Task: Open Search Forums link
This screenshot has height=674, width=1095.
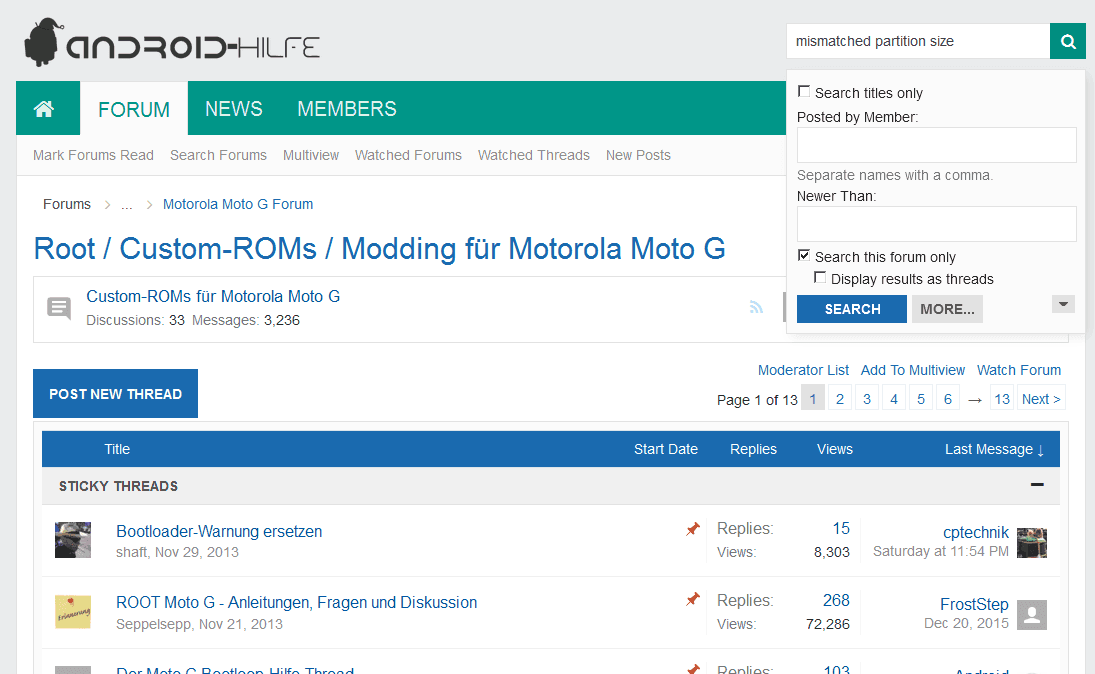Action: tap(219, 155)
